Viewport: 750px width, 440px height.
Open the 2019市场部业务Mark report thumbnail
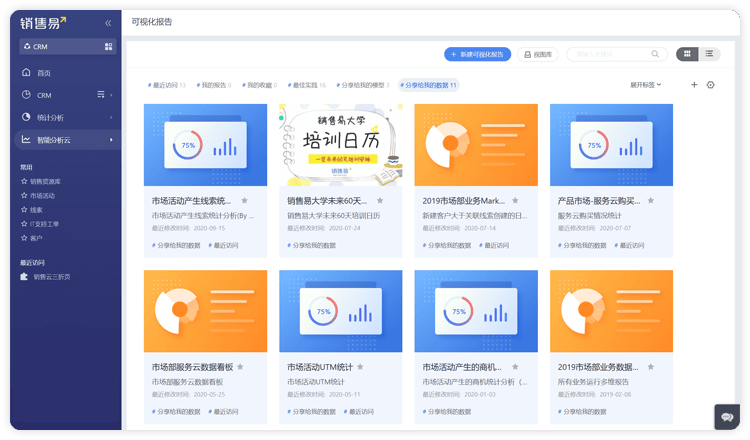(x=476, y=145)
